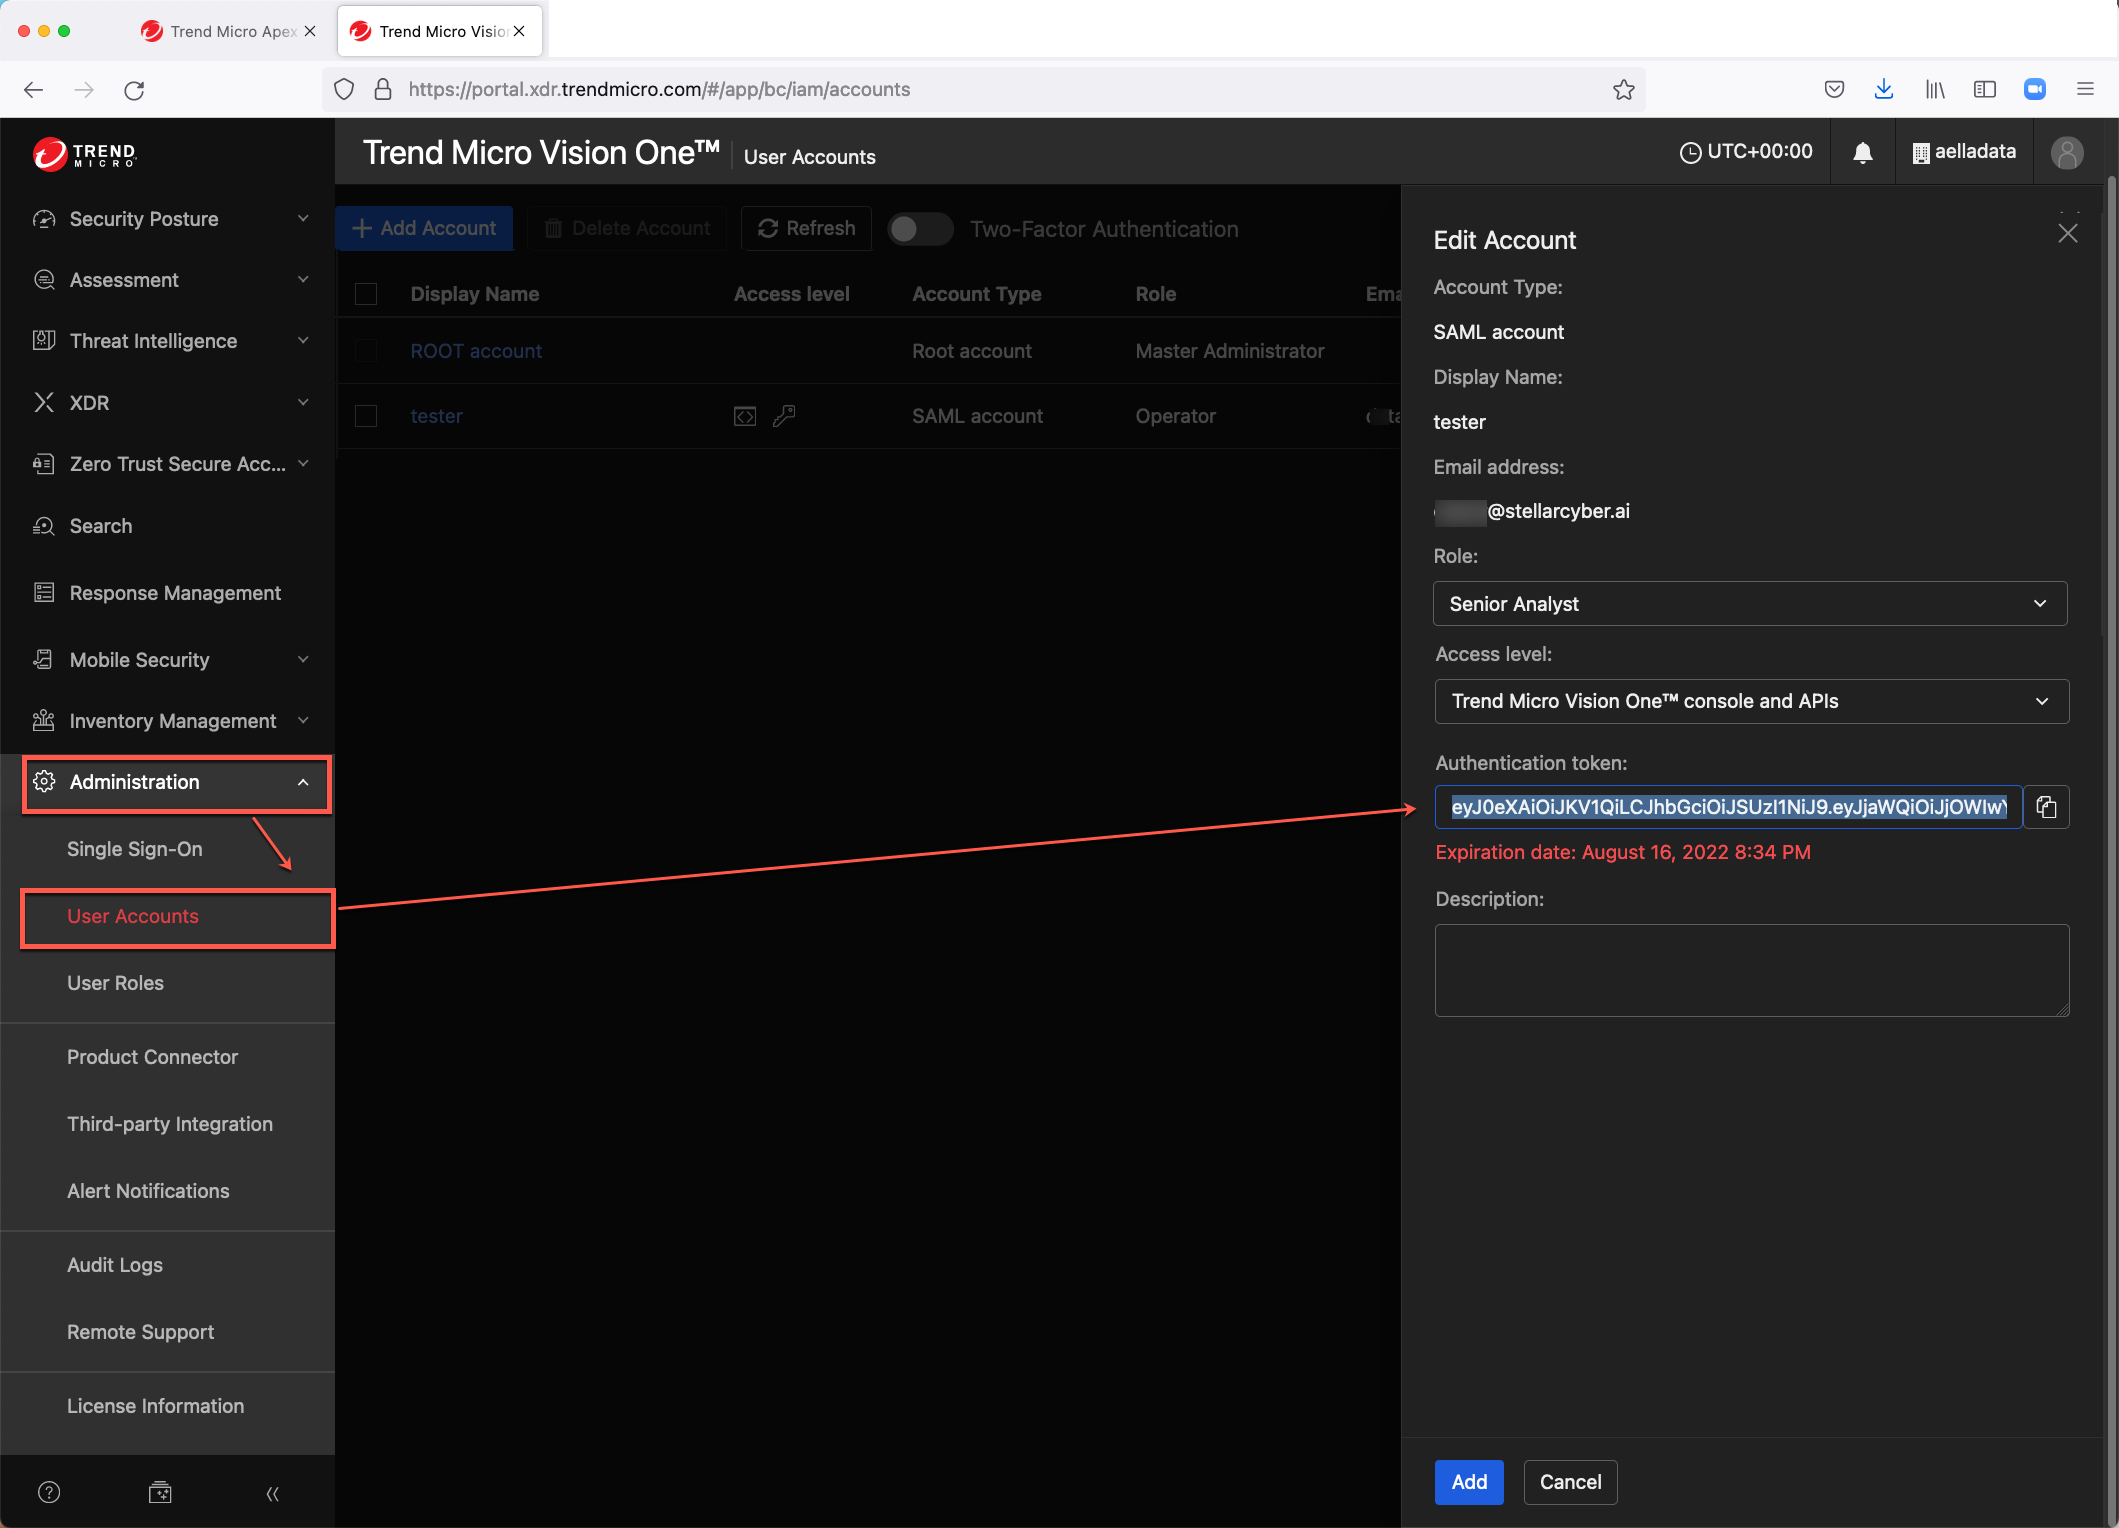Toggle Two-Factor Authentication switch

click(x=919, y=229)
